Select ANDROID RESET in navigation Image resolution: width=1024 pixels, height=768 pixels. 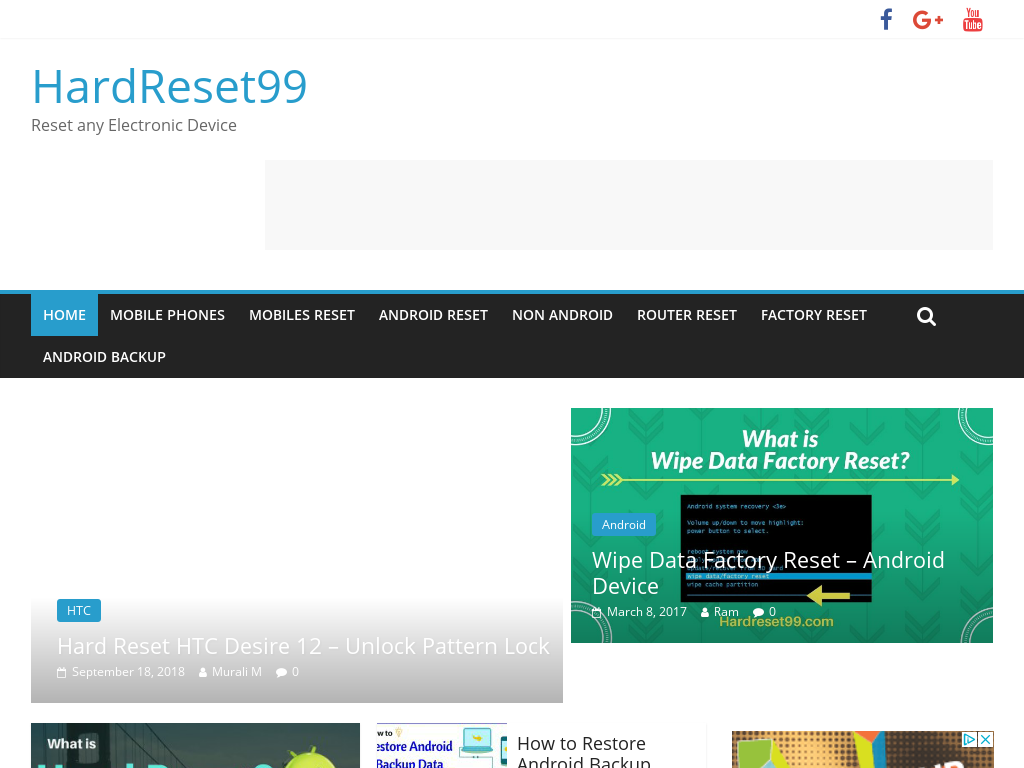coord(433,315)
